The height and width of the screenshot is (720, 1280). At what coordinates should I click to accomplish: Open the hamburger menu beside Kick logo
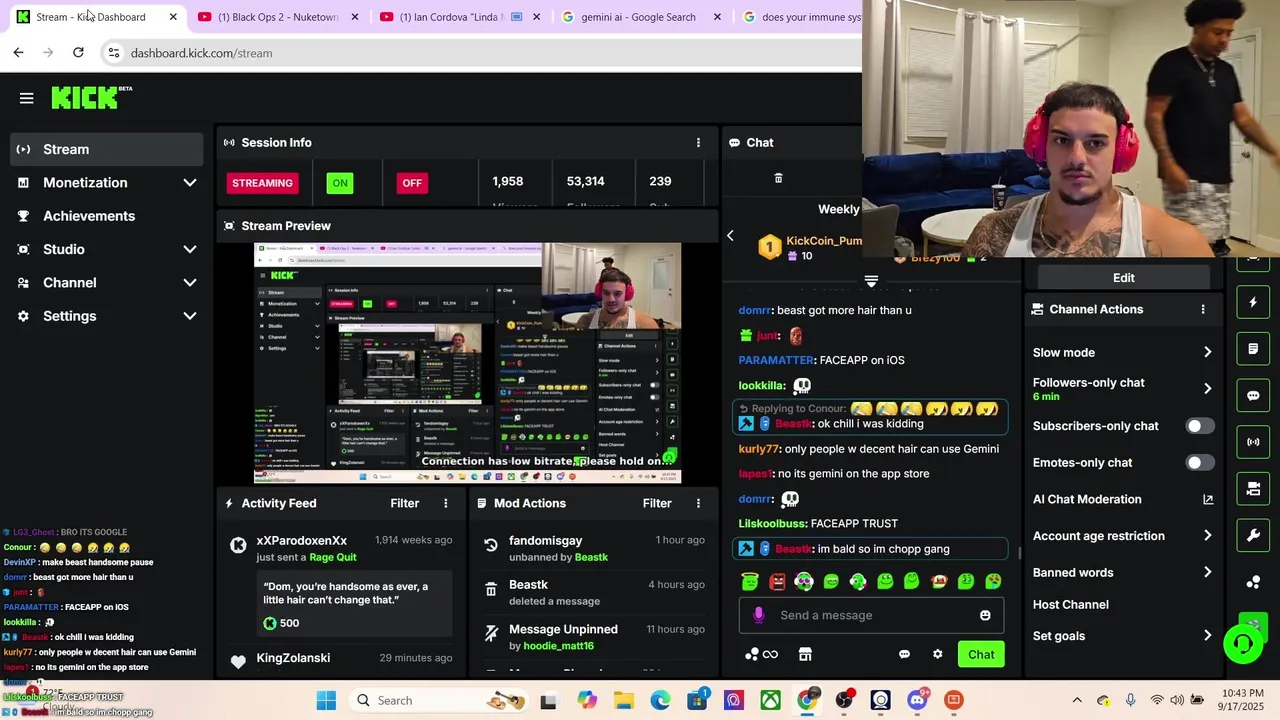pyautogui.click(x=27, y=98)
